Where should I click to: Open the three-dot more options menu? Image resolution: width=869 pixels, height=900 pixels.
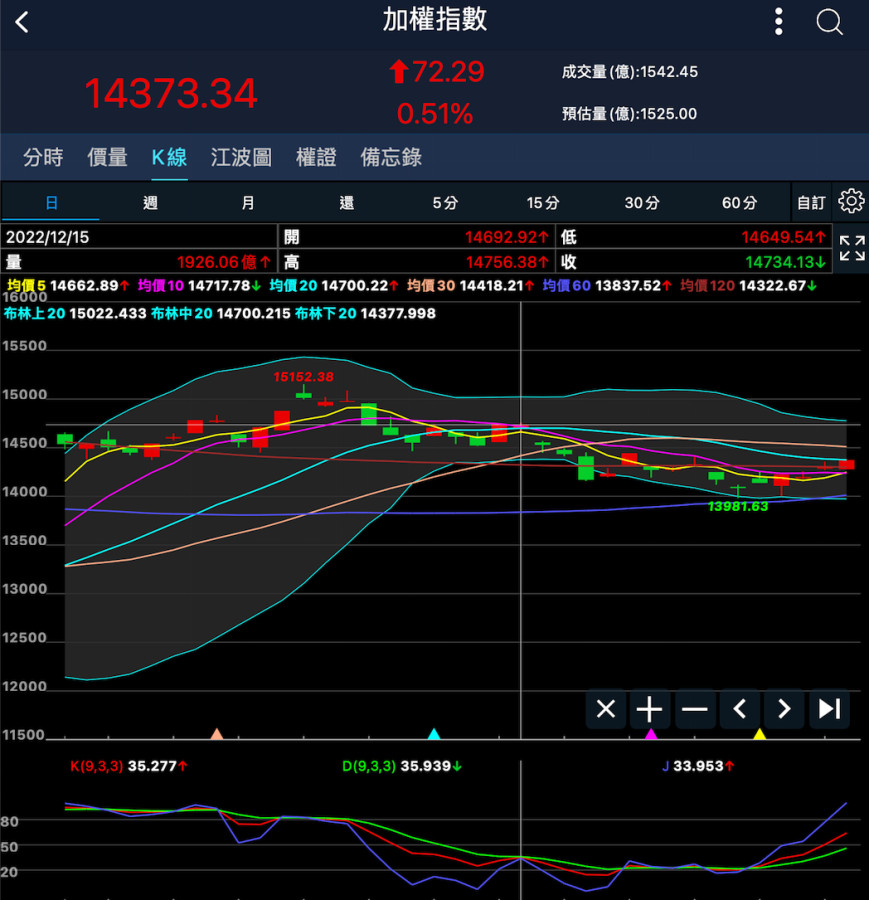779,21
